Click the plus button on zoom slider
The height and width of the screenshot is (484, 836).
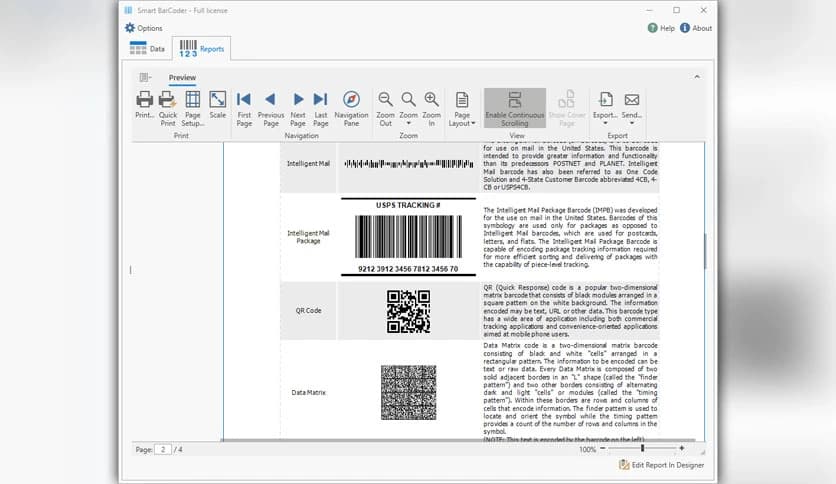coord(681,449)
